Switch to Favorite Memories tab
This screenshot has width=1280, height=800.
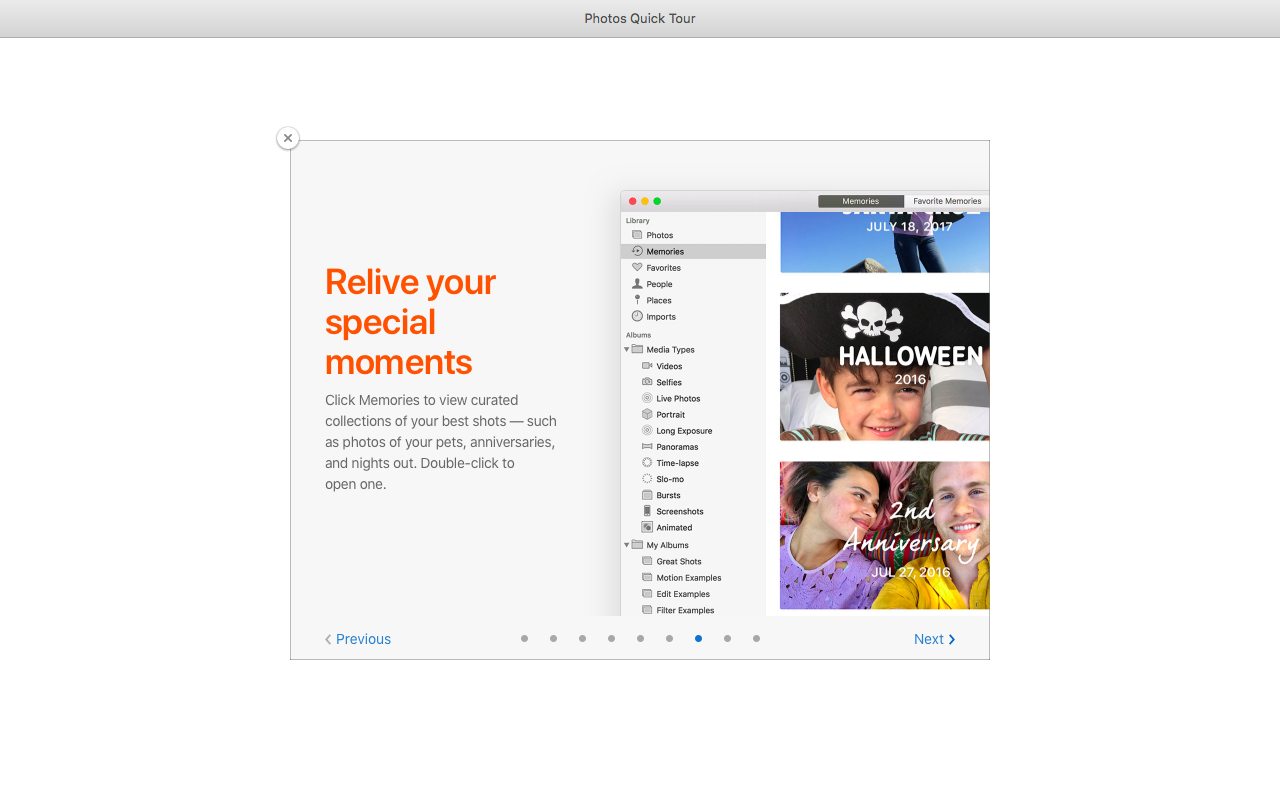coord(946,201)
